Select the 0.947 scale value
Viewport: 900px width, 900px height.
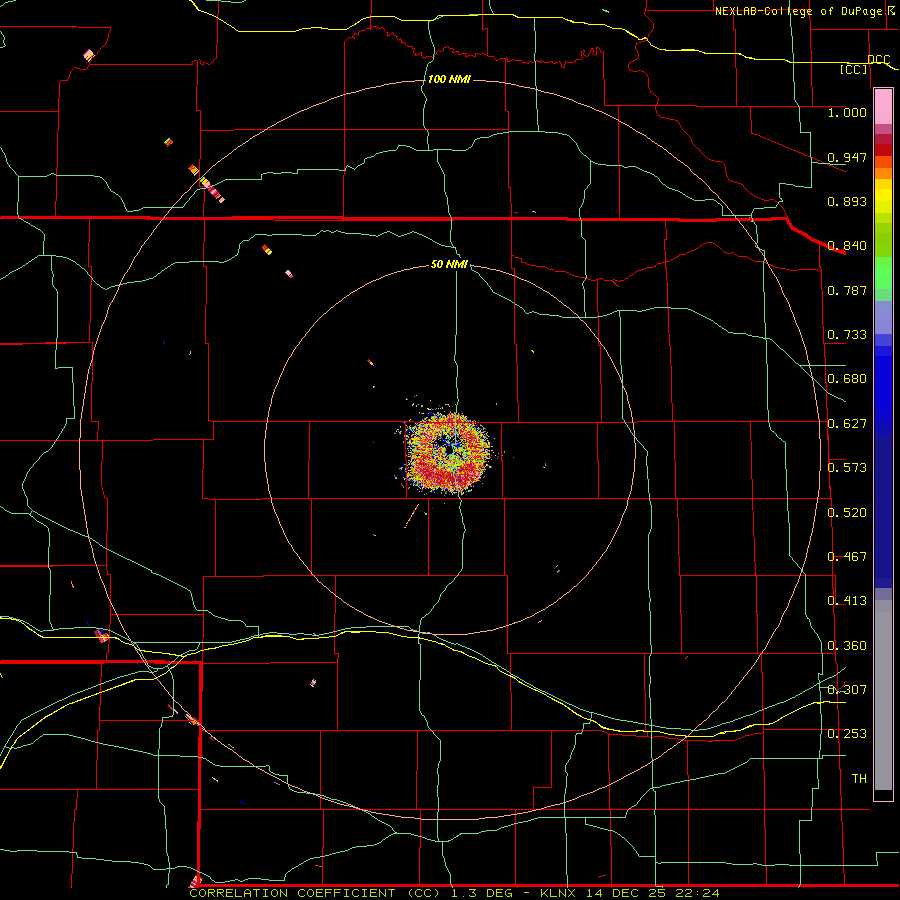coord(847,157)
